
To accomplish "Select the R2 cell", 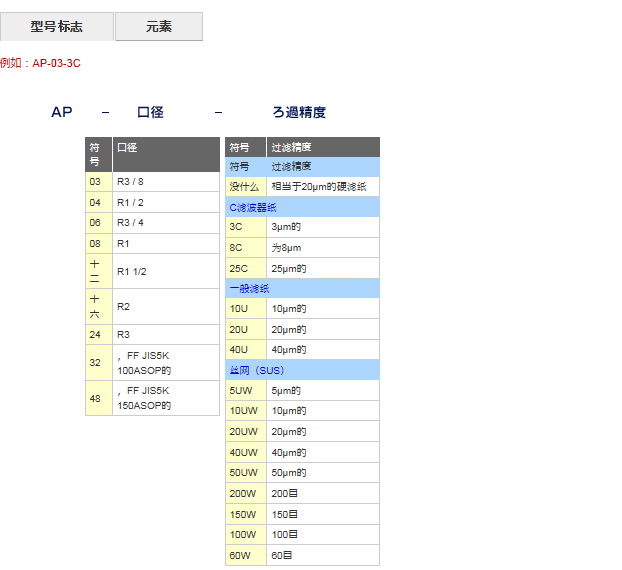I will click(x=166, y=307).
